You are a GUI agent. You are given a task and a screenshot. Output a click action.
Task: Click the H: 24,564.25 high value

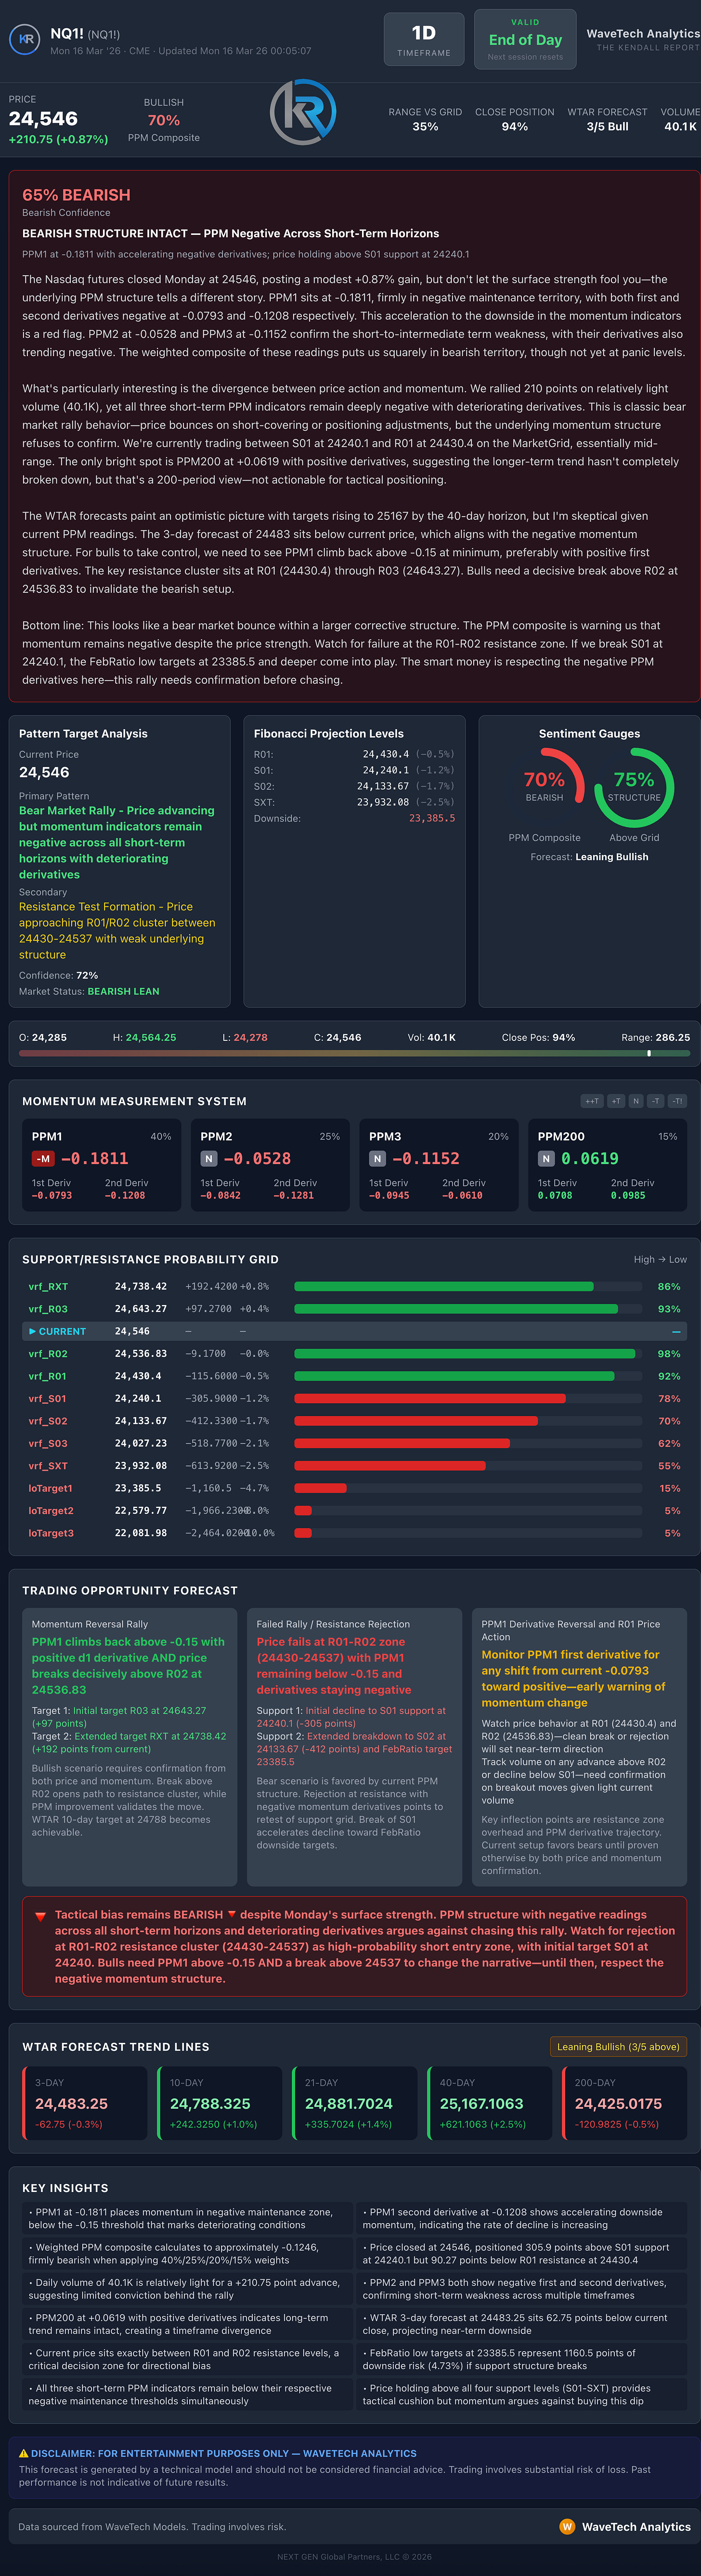pos(144,1037)
